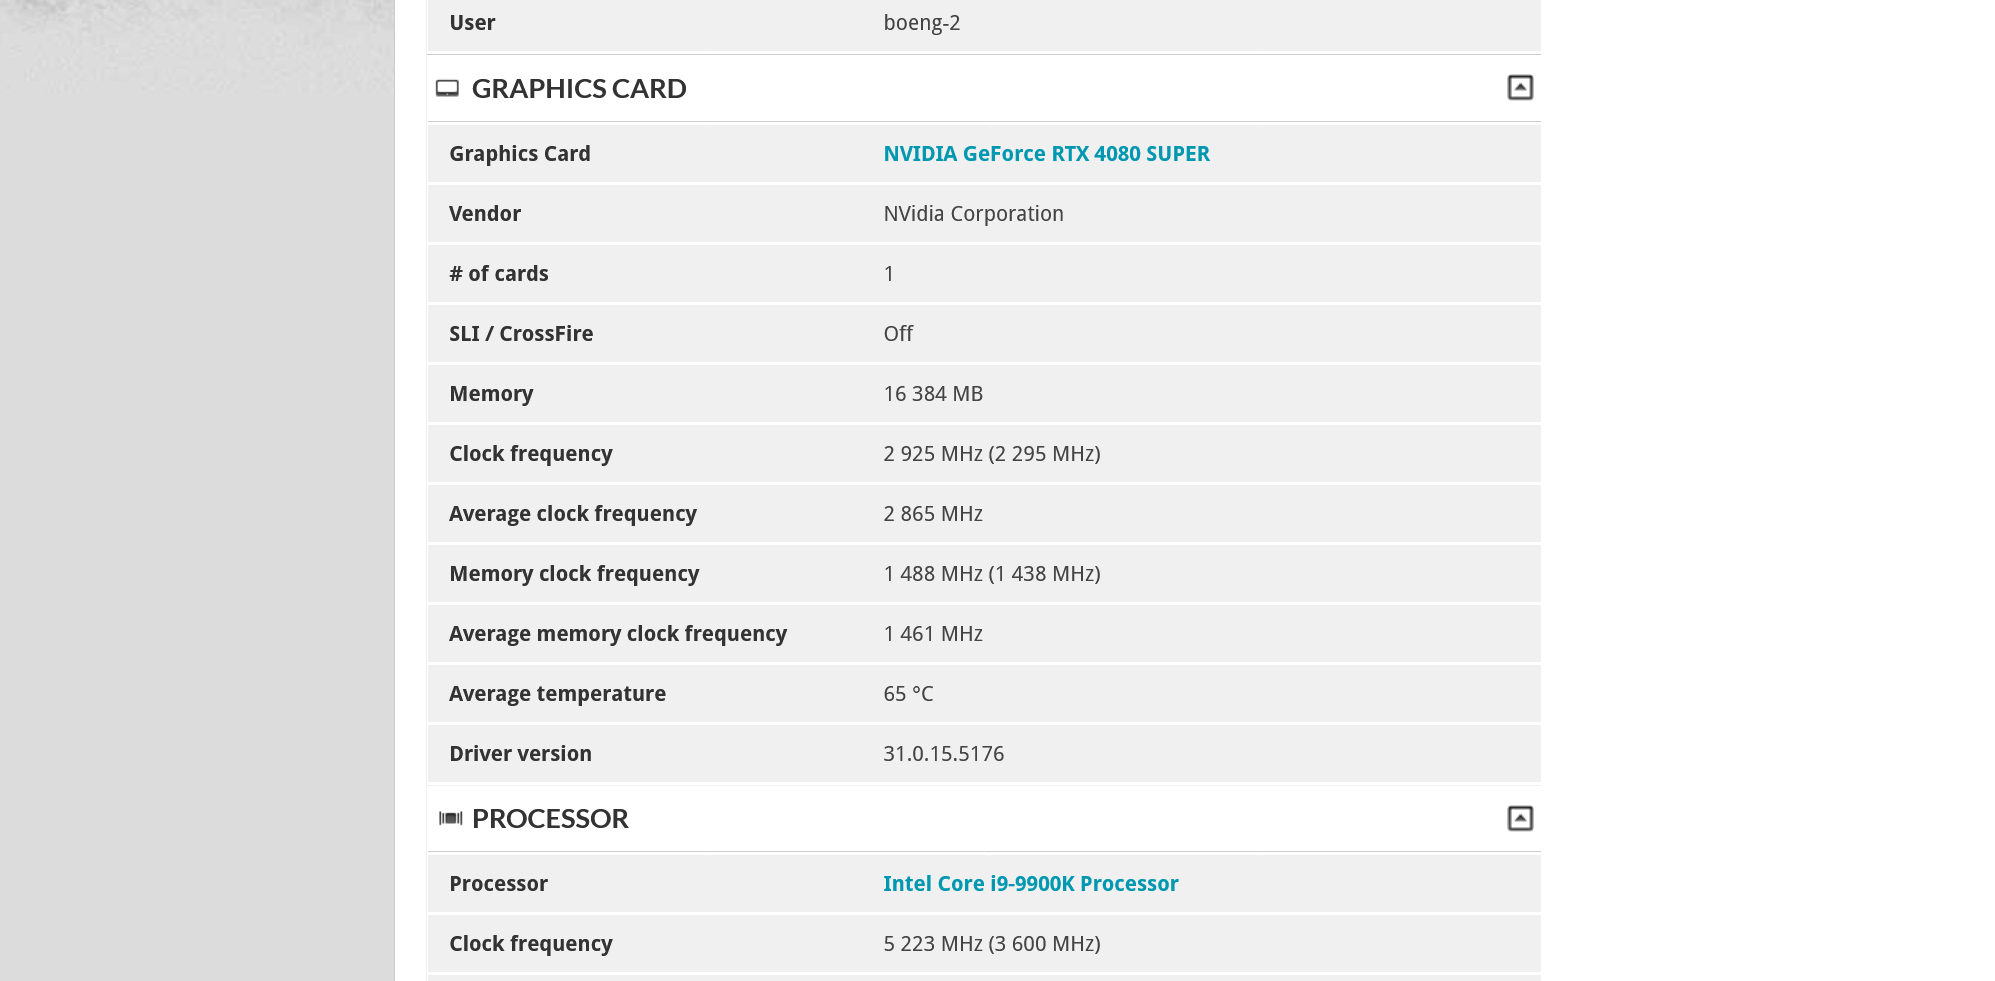Click the 'Memory' row label

click(491, 394)
